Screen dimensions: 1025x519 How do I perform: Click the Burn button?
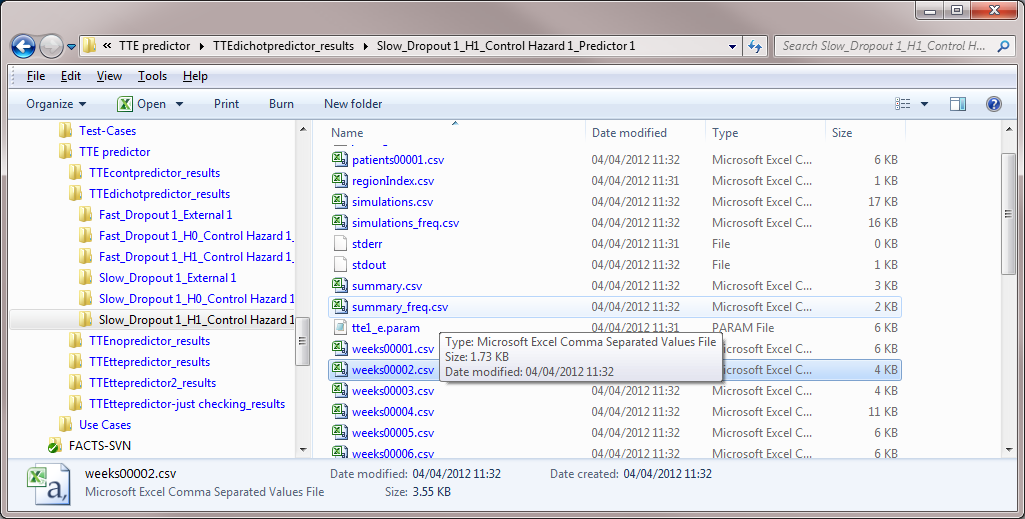pos(281,104)
